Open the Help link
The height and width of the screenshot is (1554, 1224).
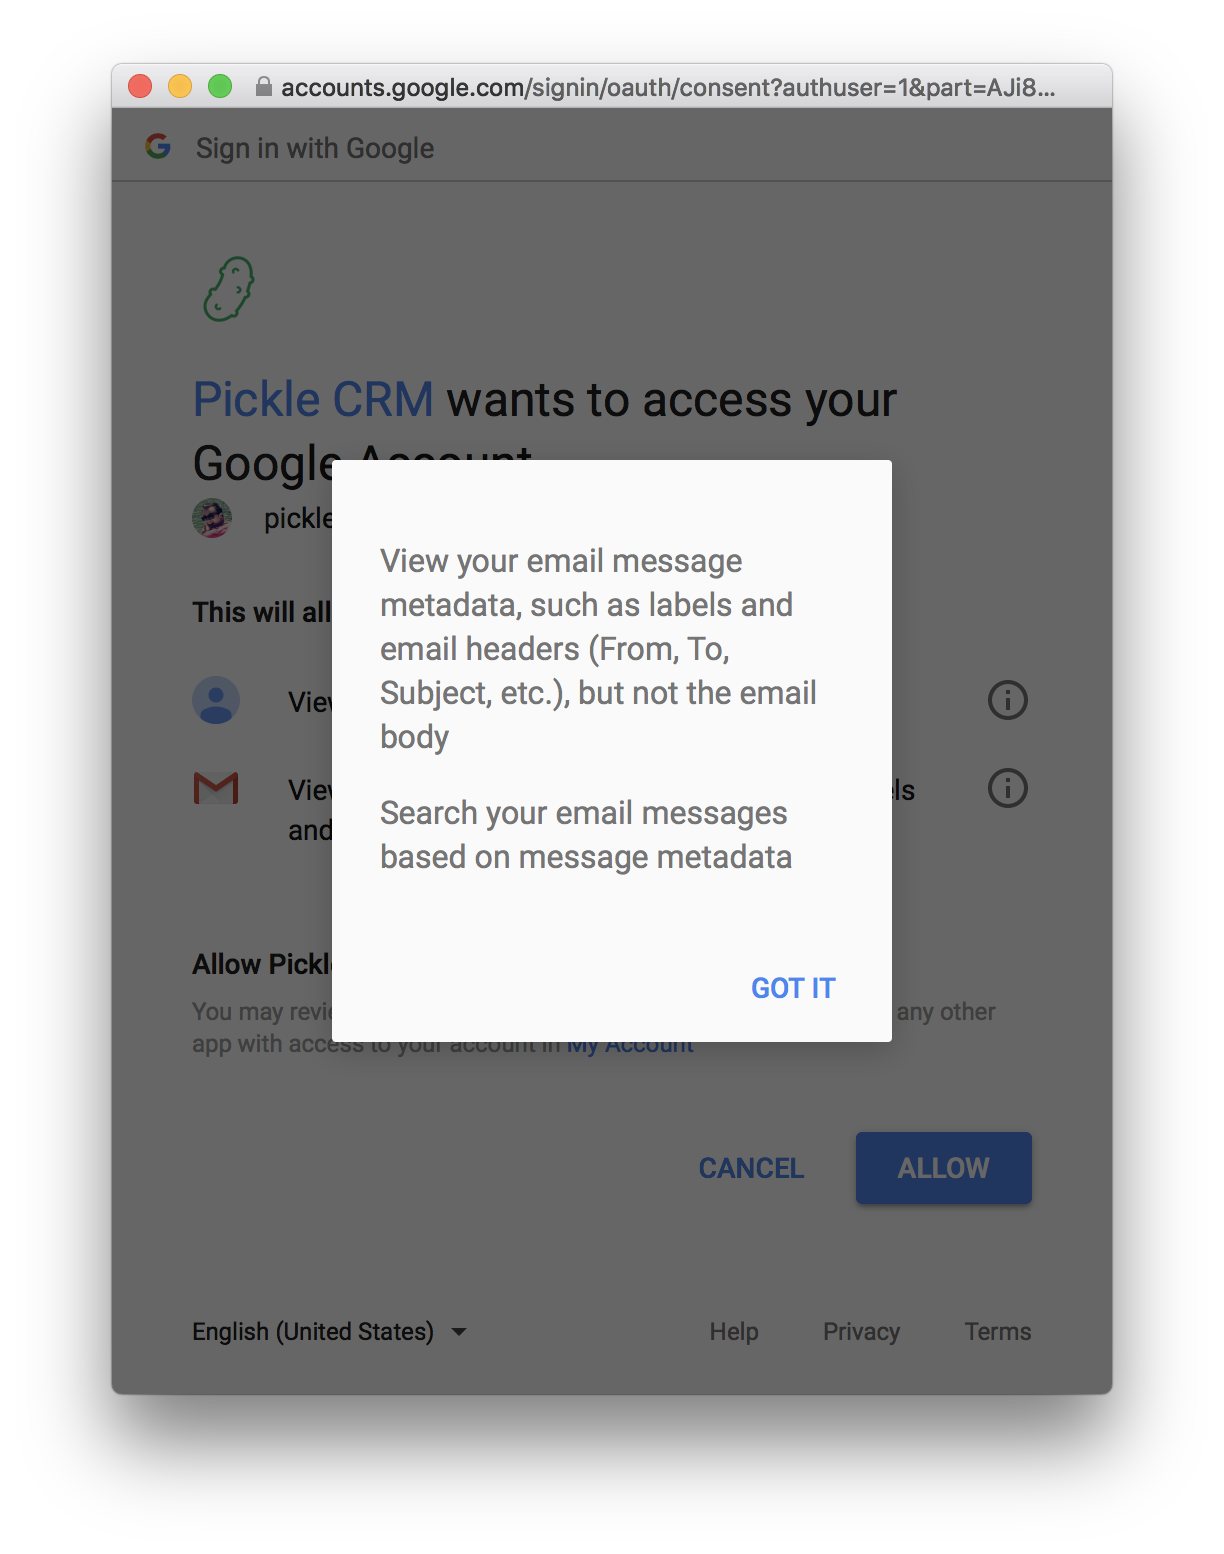pos(734,1332)
